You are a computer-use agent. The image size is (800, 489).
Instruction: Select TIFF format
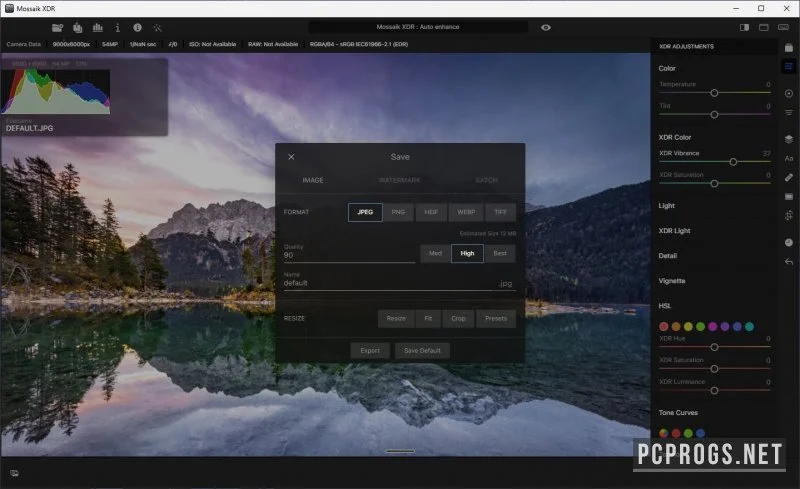point(501,212)
